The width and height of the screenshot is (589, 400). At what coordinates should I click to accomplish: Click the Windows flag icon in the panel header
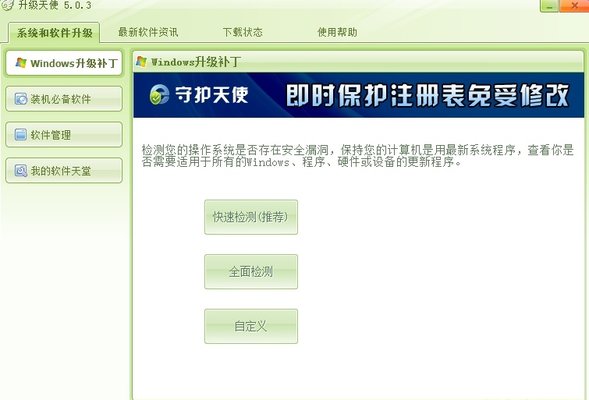(x=142, y=62)
